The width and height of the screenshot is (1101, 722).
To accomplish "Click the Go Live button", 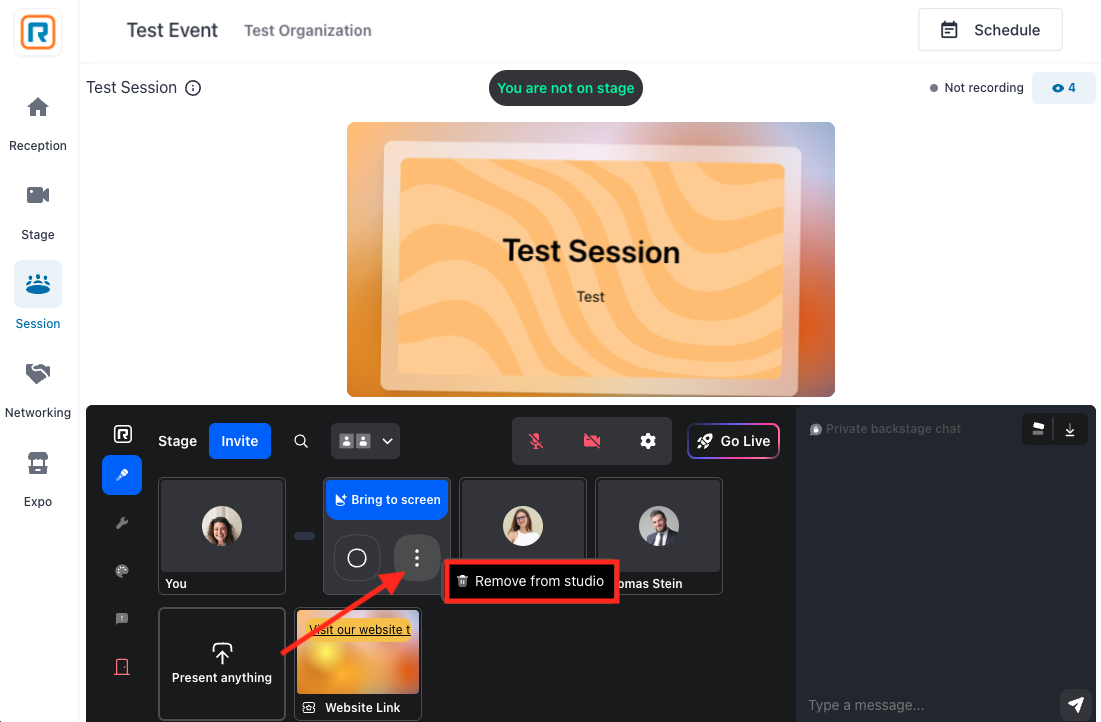I will point(733,441).
